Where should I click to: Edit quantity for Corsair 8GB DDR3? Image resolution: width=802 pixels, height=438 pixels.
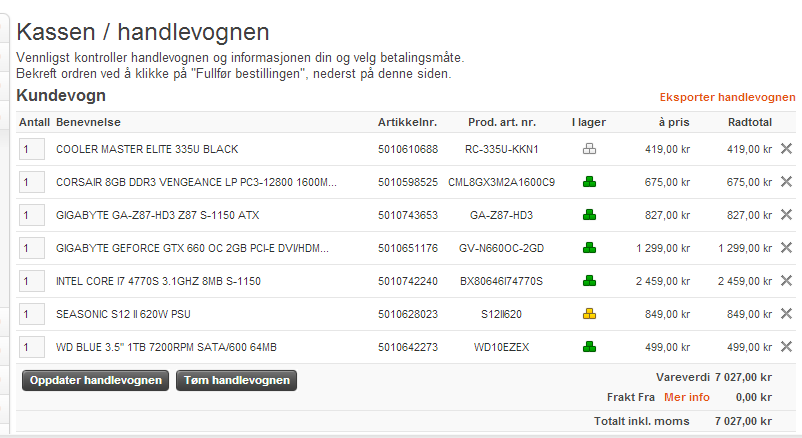pyautogui.click(x=32, y=182)
